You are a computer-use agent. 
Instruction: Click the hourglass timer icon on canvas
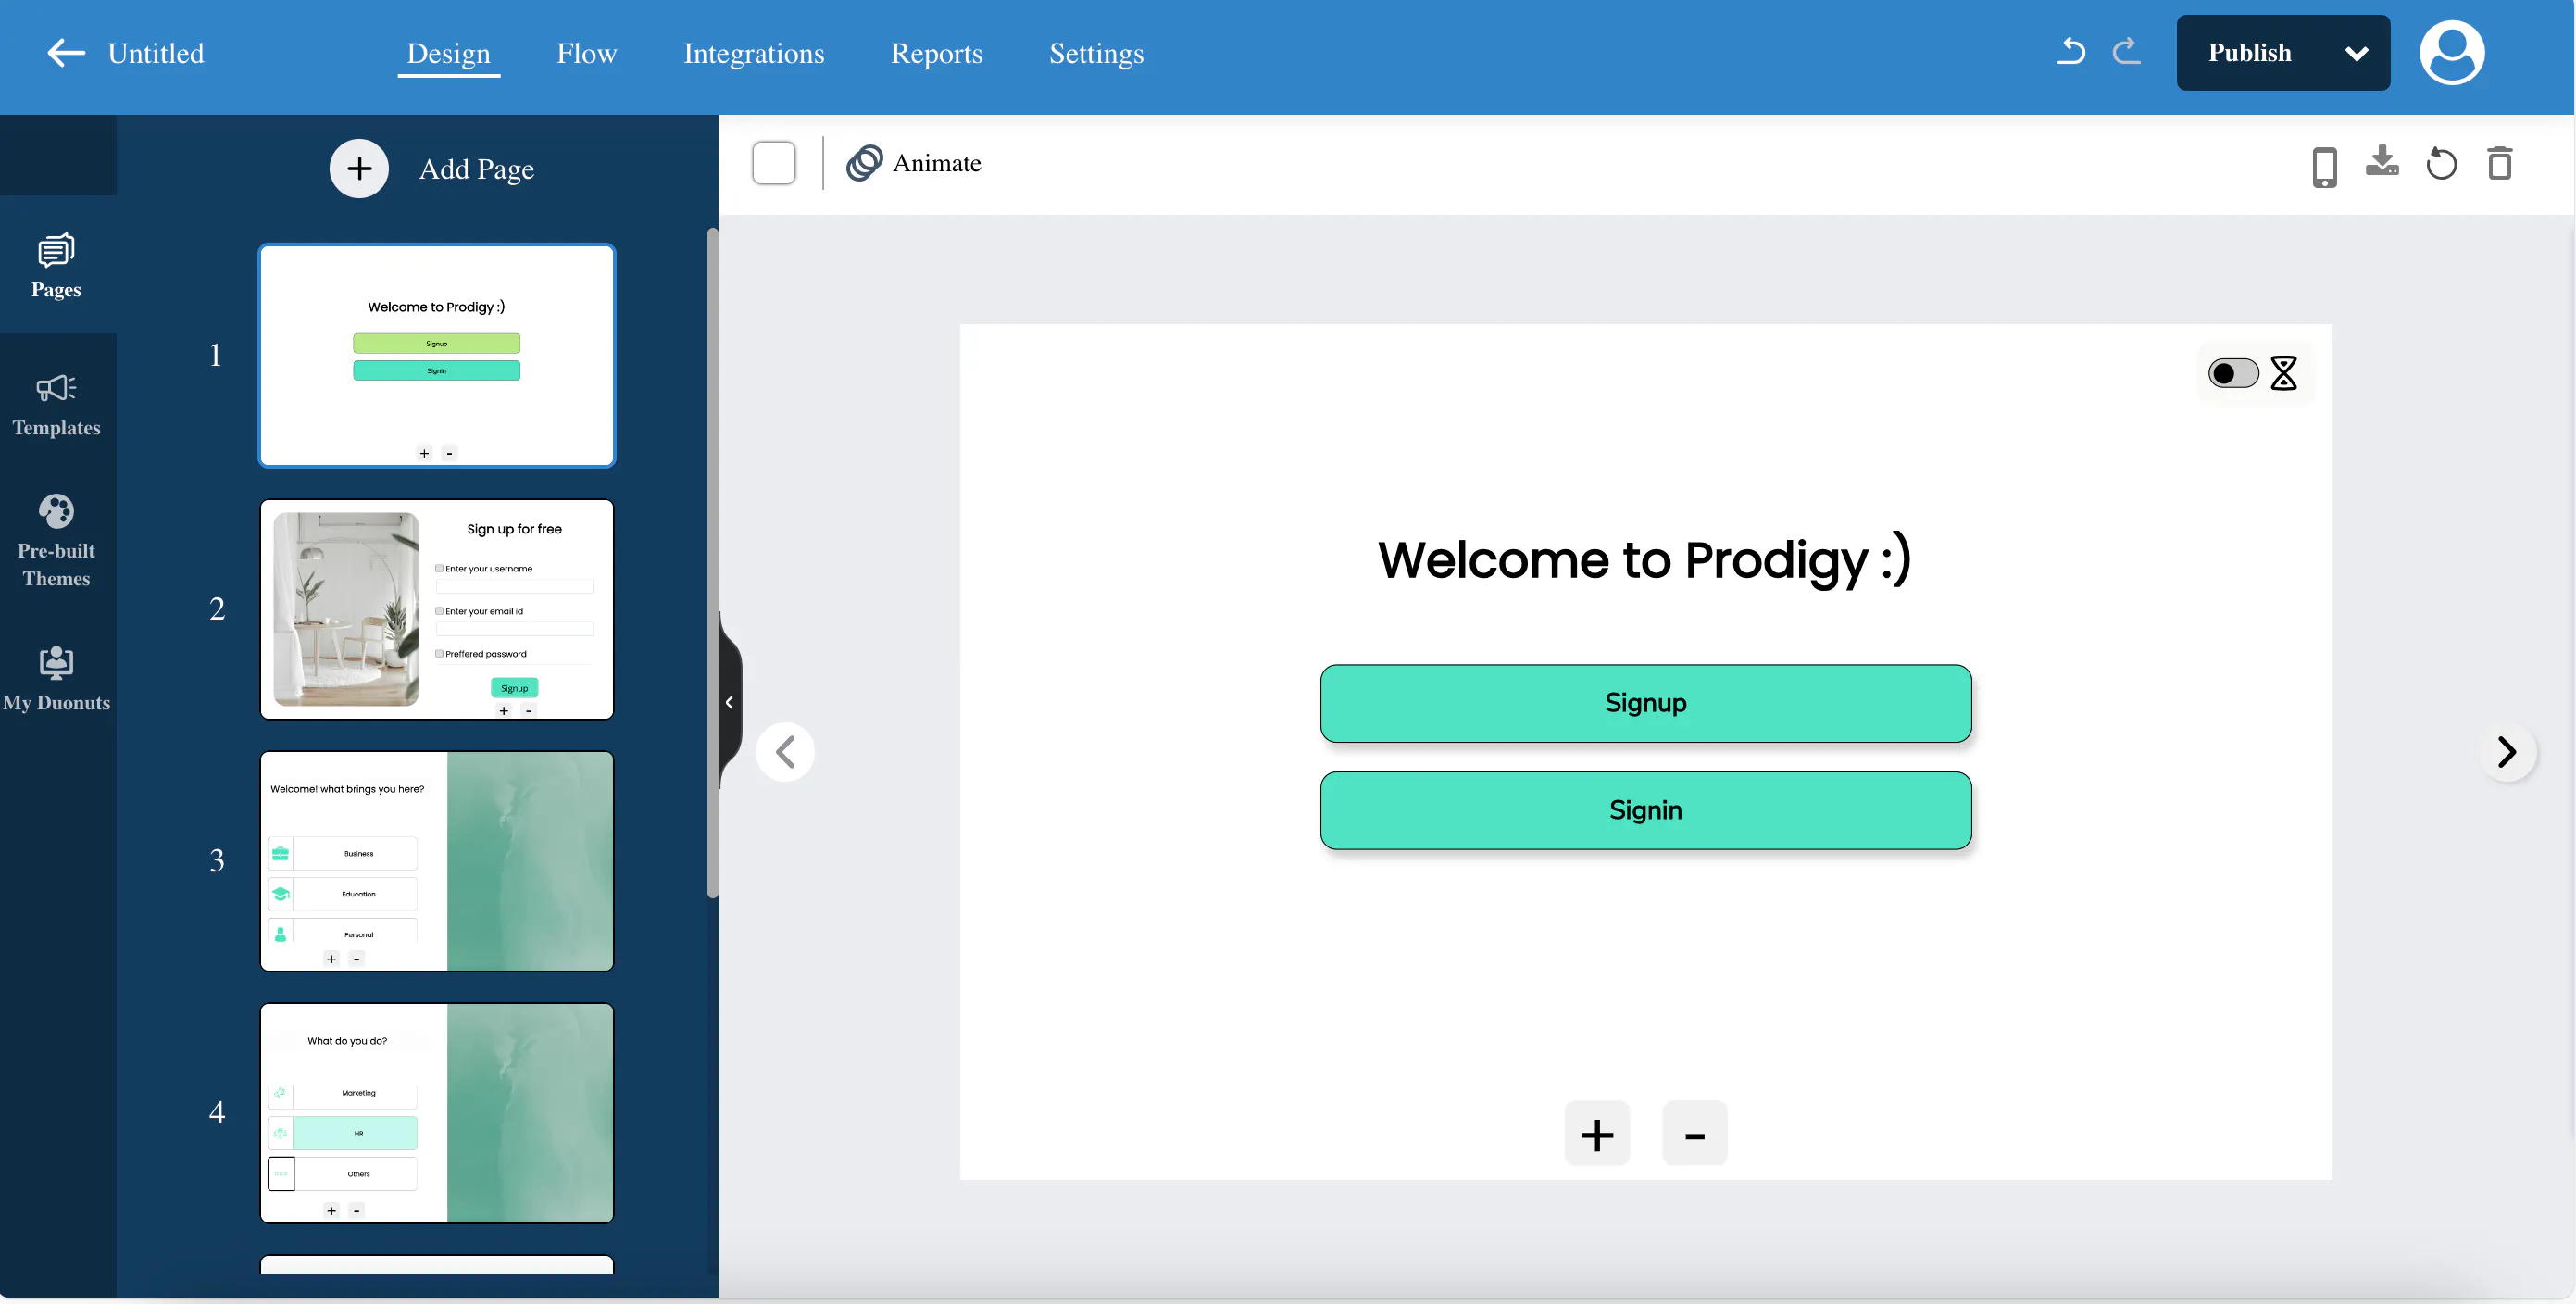2283,373
